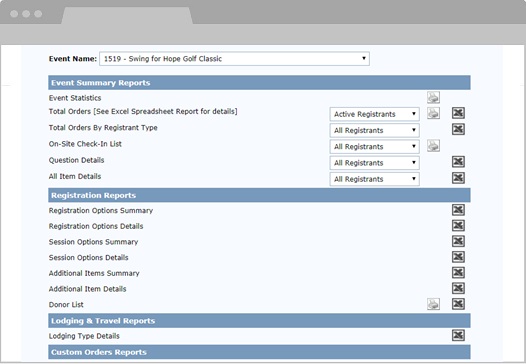Click the Lodging Type Details label
Image resolution: width=526 pixels, height=364 pixels.
pos(84,336)
